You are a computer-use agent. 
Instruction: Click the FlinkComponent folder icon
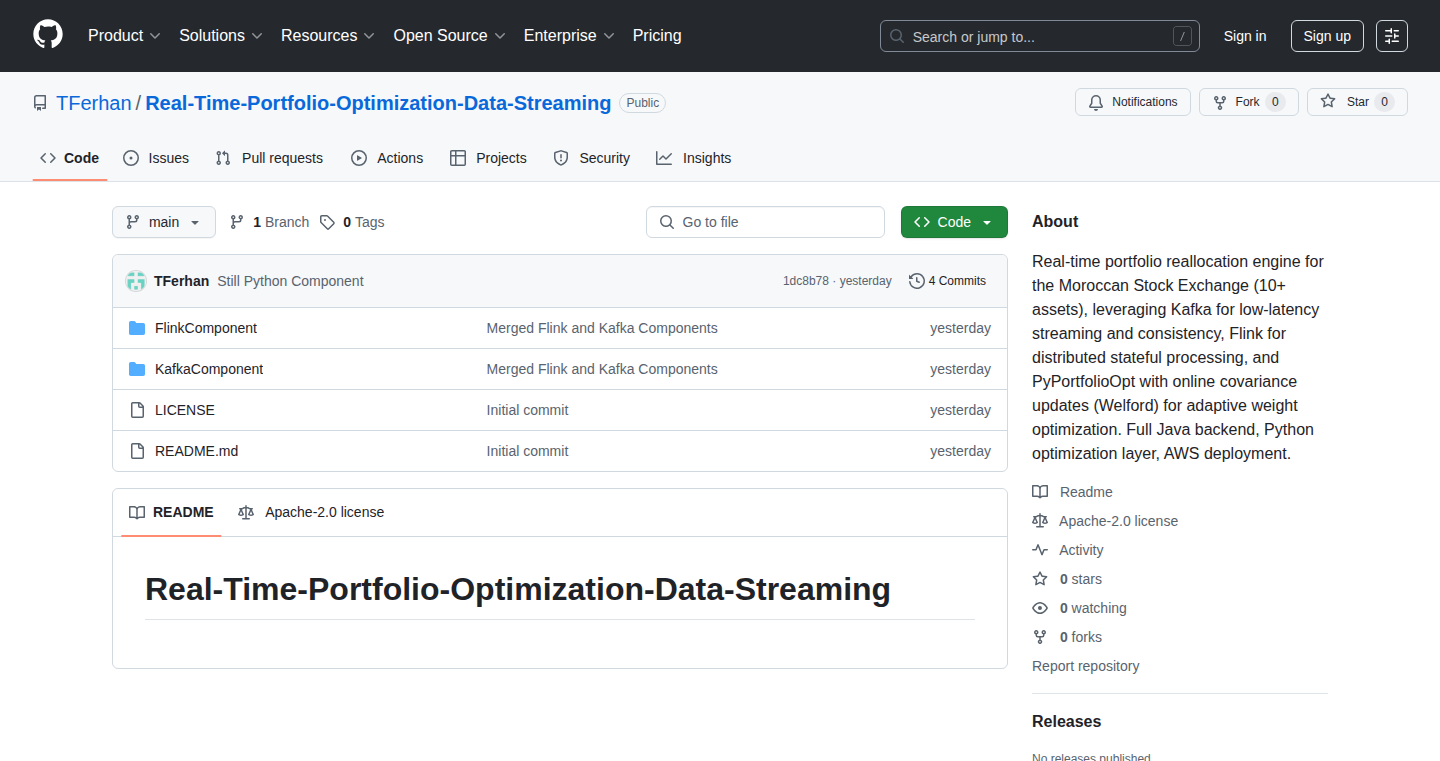(137, 328)
